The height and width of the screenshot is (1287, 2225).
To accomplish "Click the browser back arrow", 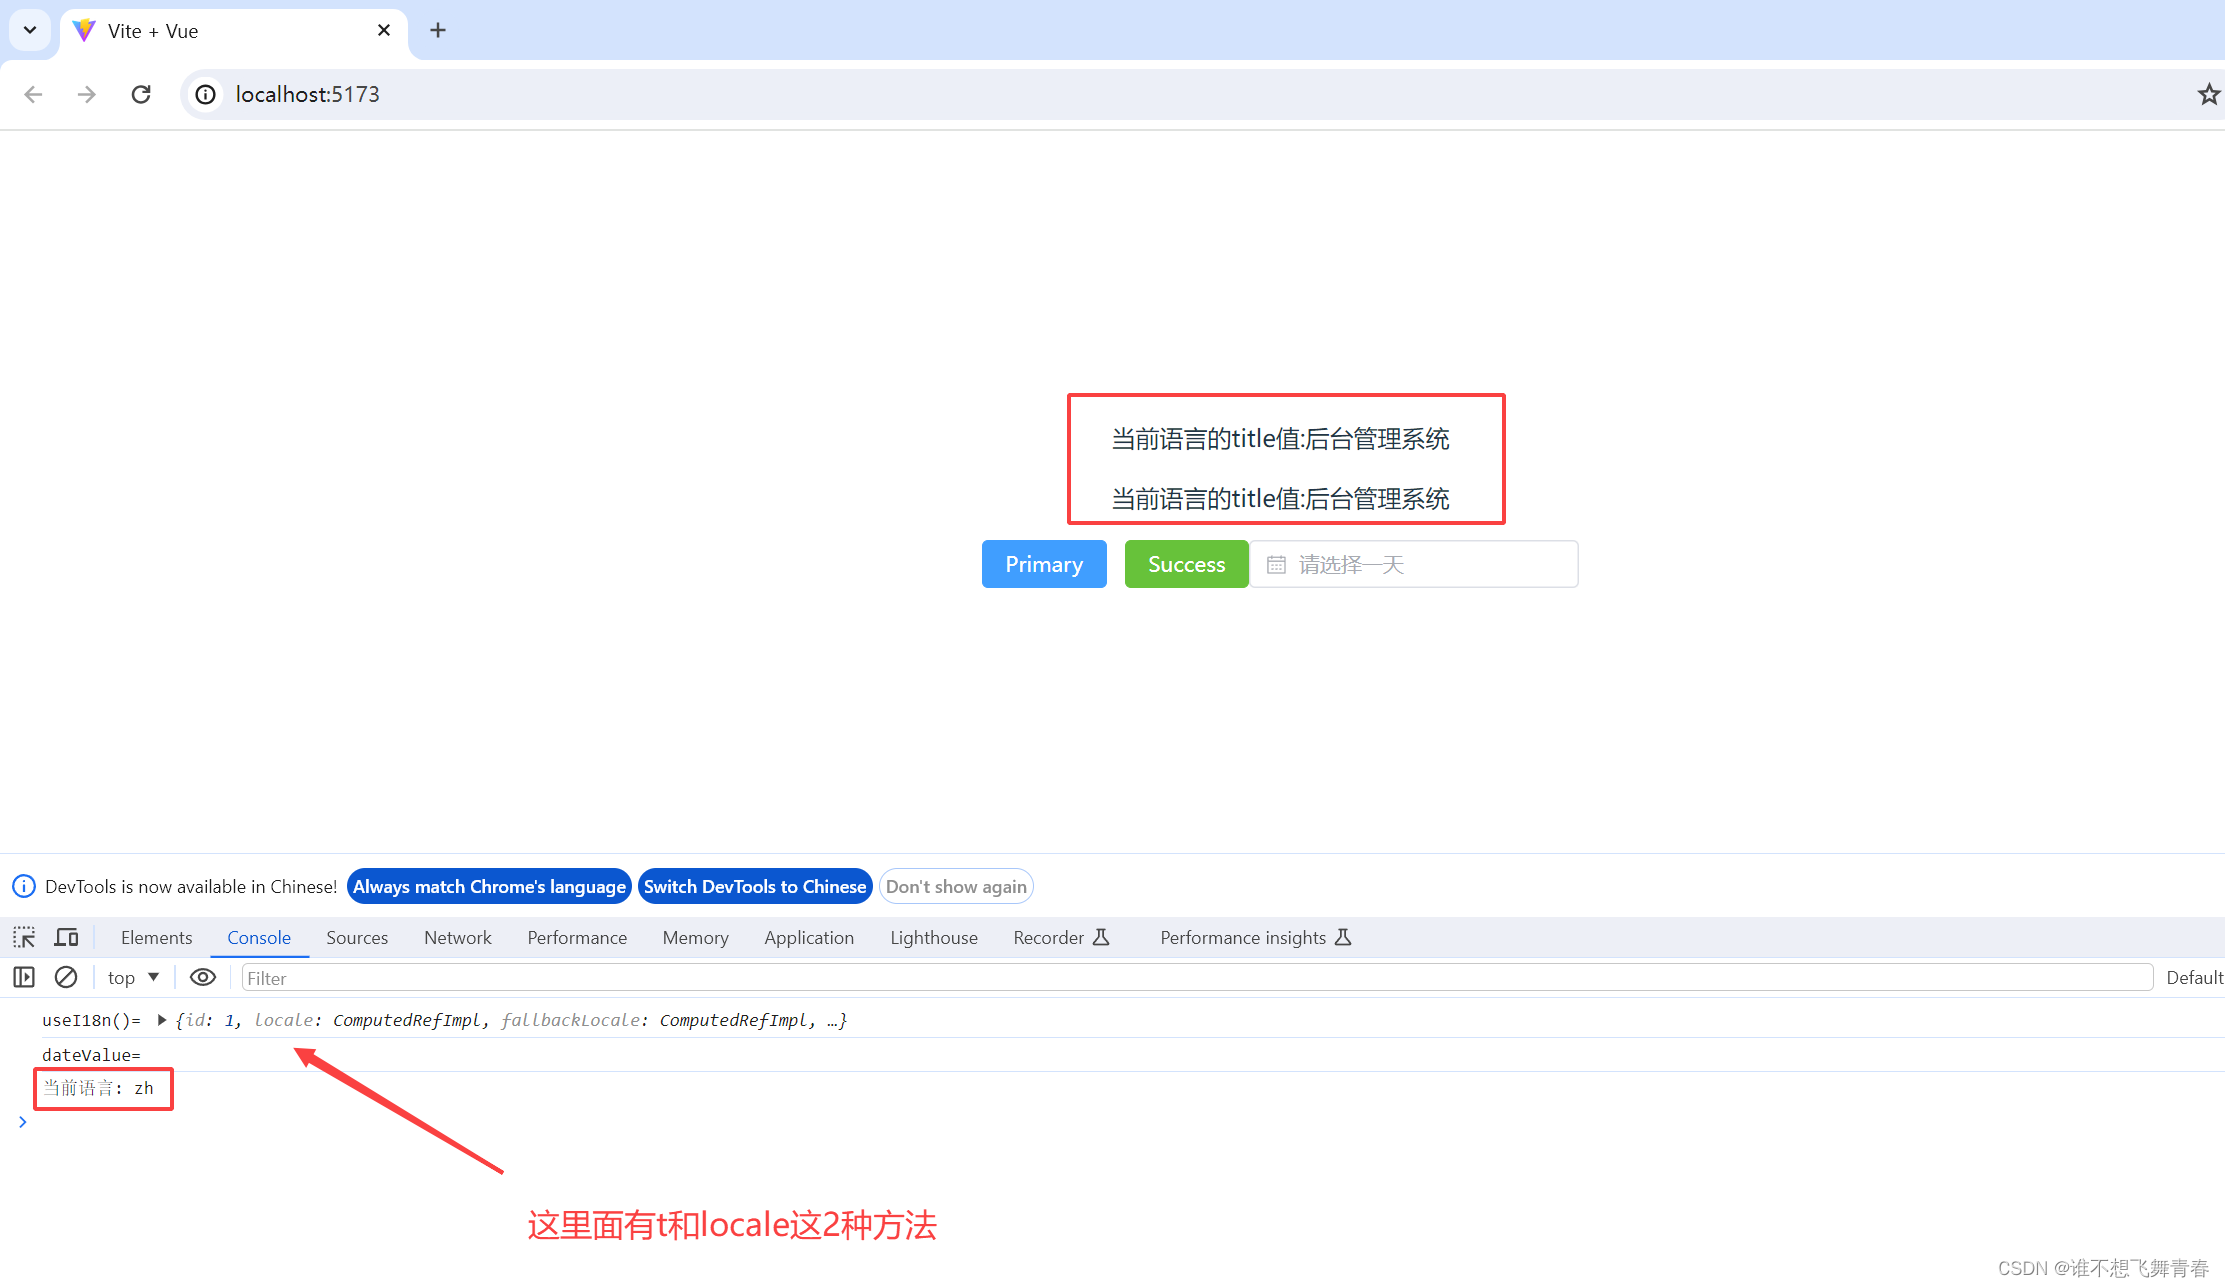I will point(33,94).
